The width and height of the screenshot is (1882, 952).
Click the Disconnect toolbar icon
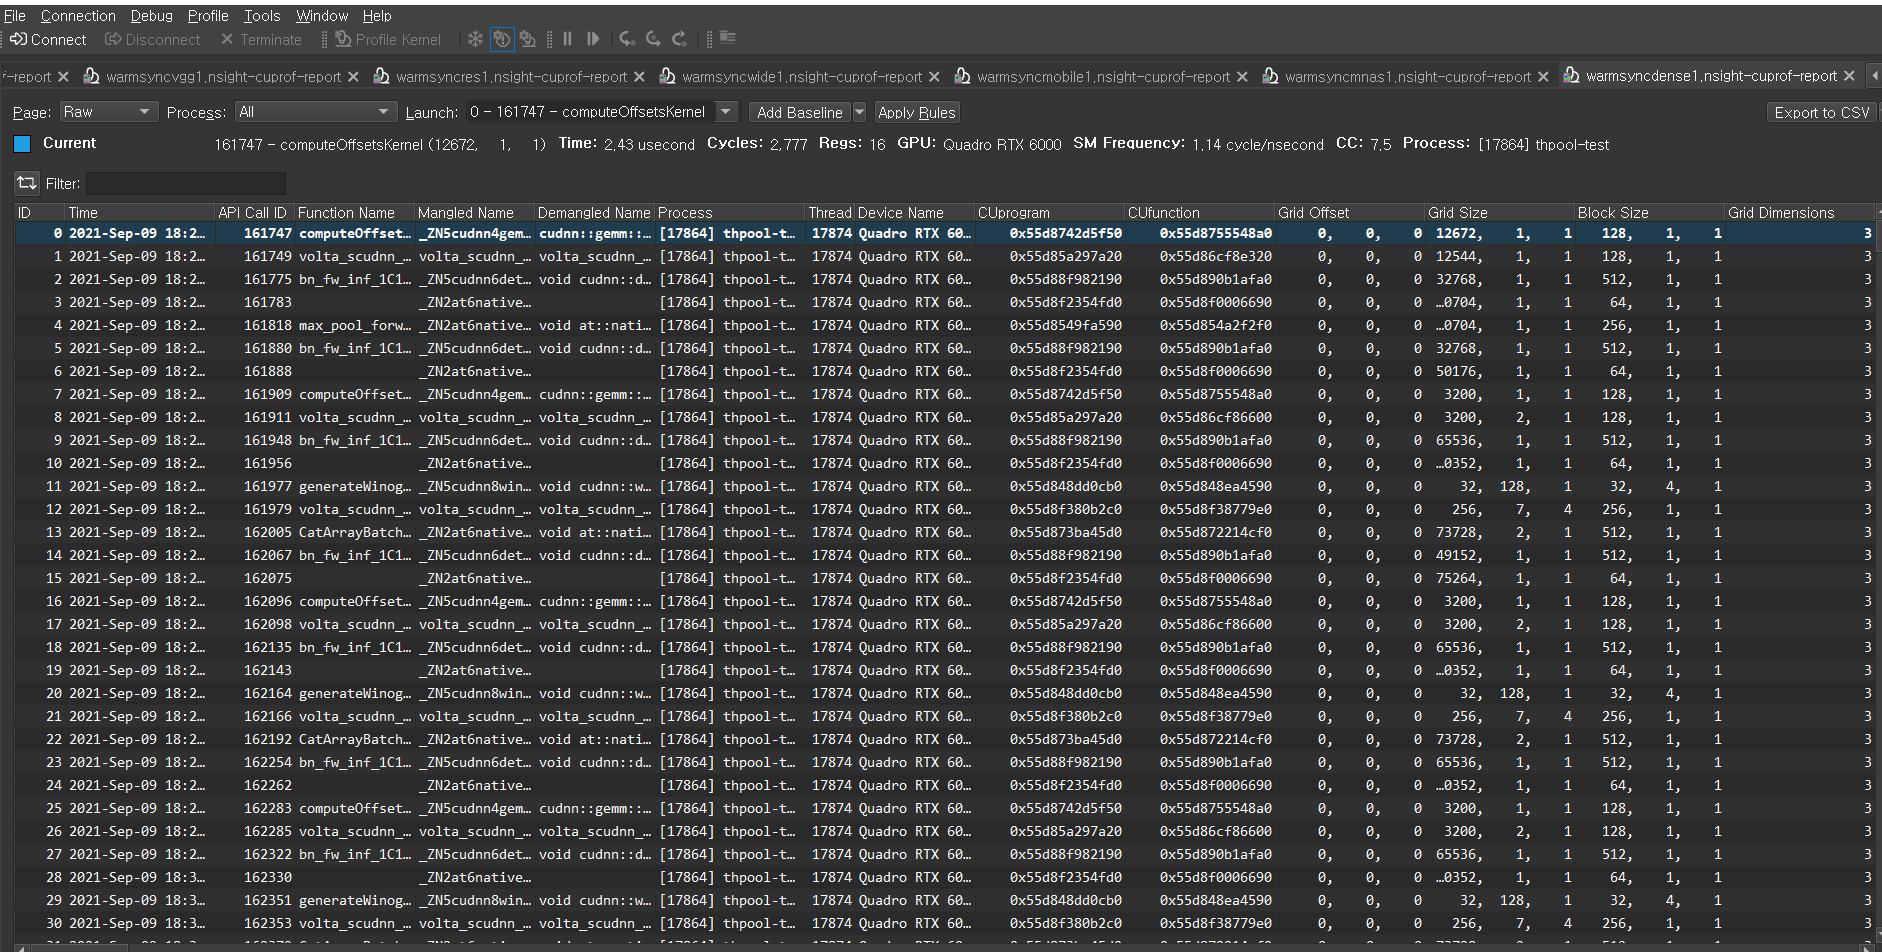[113, 40]
